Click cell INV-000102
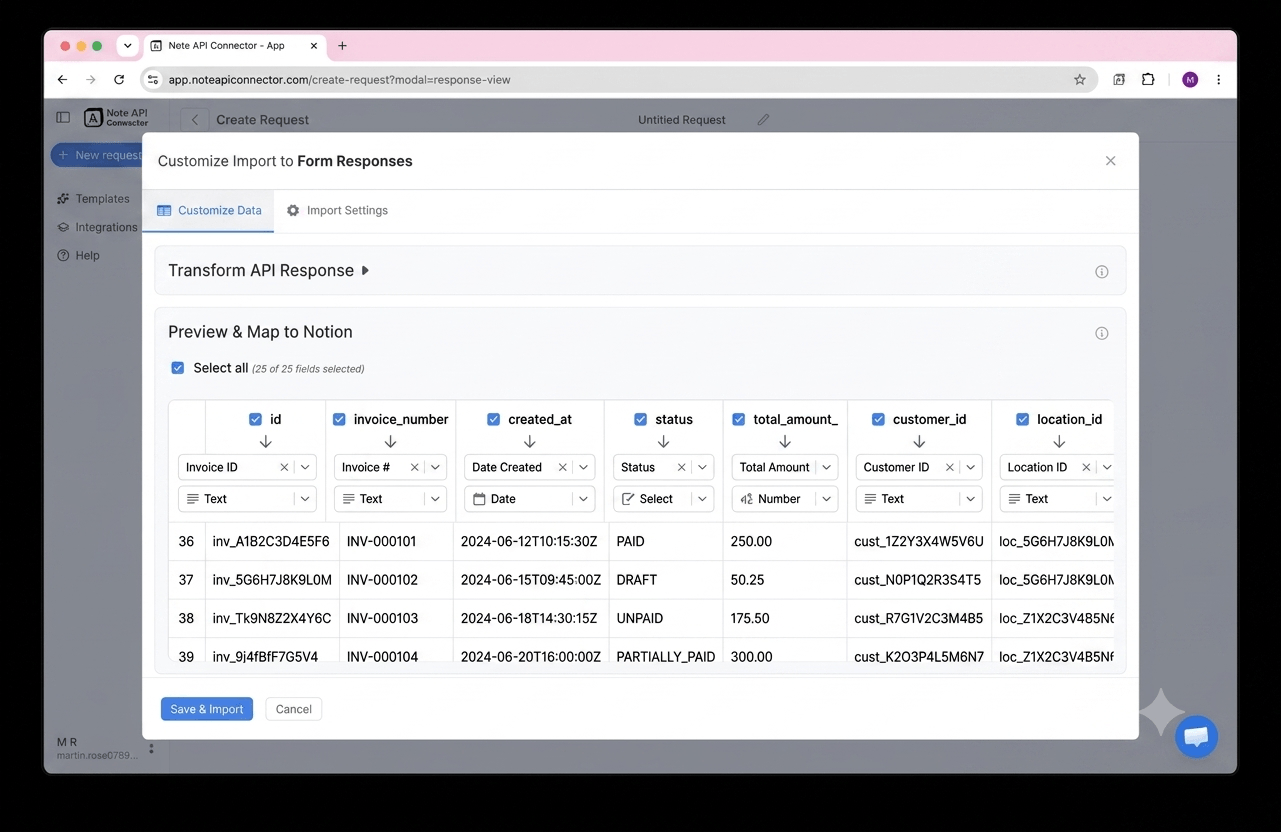1281x832 pixels. (x=382, y=580)
